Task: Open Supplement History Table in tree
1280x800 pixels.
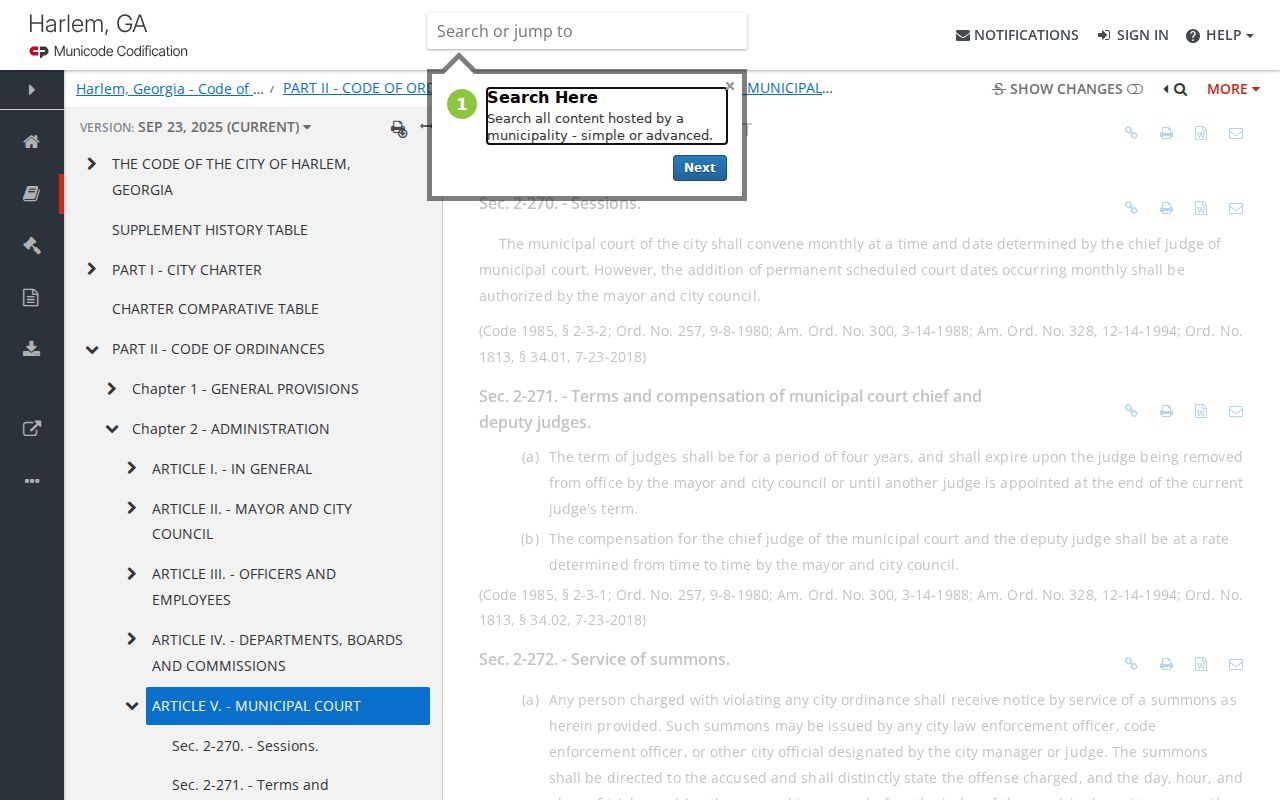Action: pyautogui.click(x=210, y=230)
